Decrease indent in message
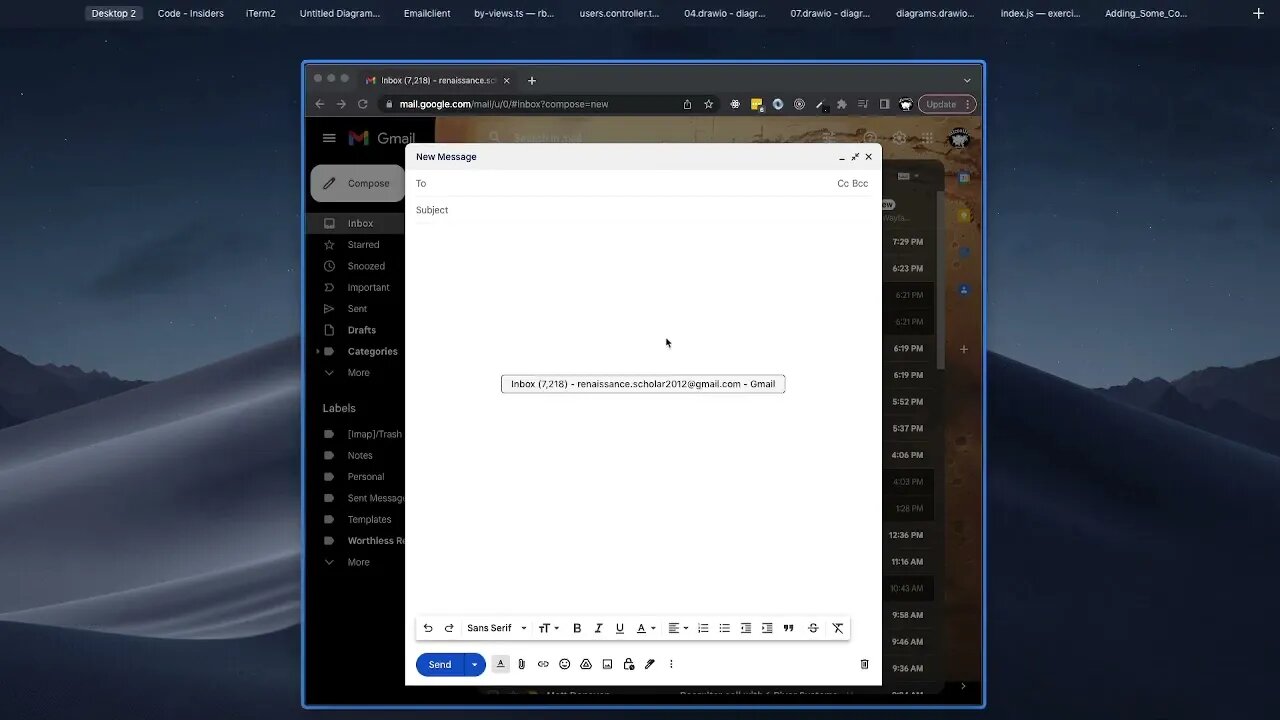Image resolution: width=1280 pixels, height=720 pixels. pyautogui.click(x=746, y=628)
